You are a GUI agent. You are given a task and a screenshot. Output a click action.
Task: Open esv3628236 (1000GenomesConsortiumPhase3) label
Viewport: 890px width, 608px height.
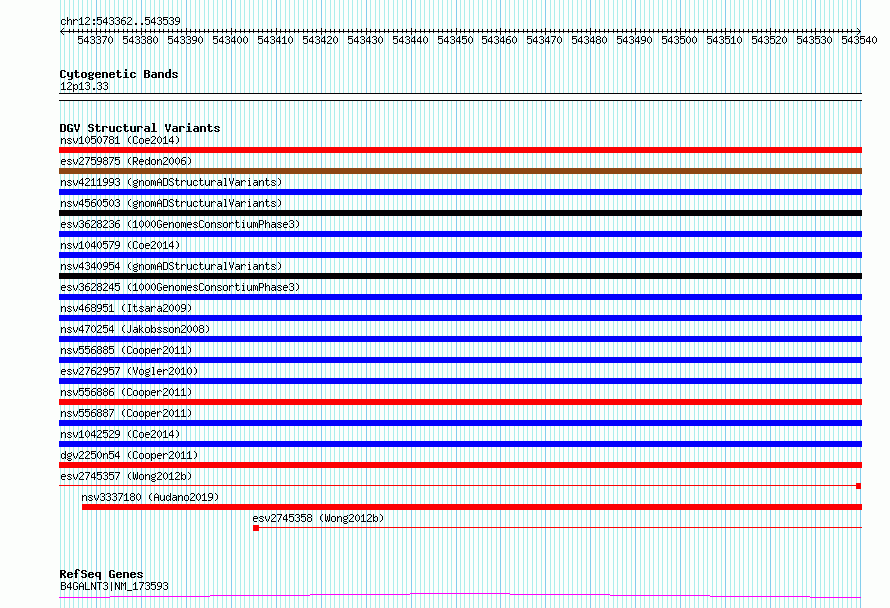[180, 224]
